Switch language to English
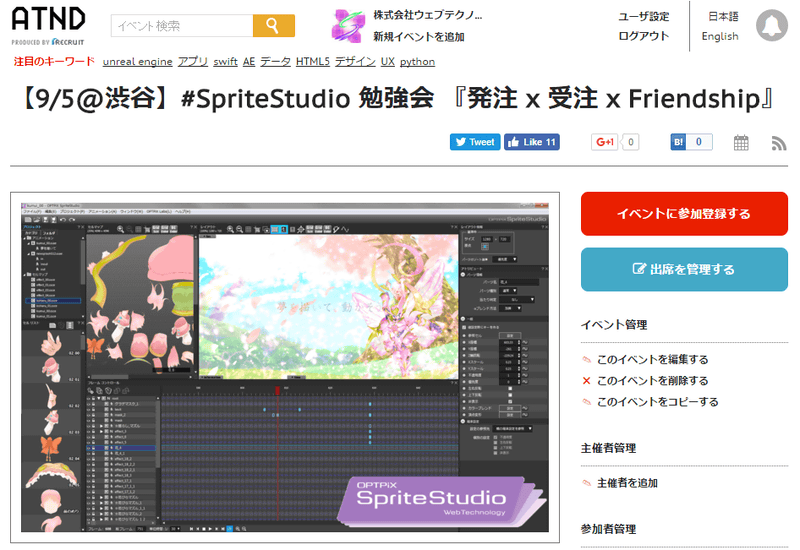Image resolution: width=800 pixels, height=550 pixels. pyautogui.click(x=720, y=36)
